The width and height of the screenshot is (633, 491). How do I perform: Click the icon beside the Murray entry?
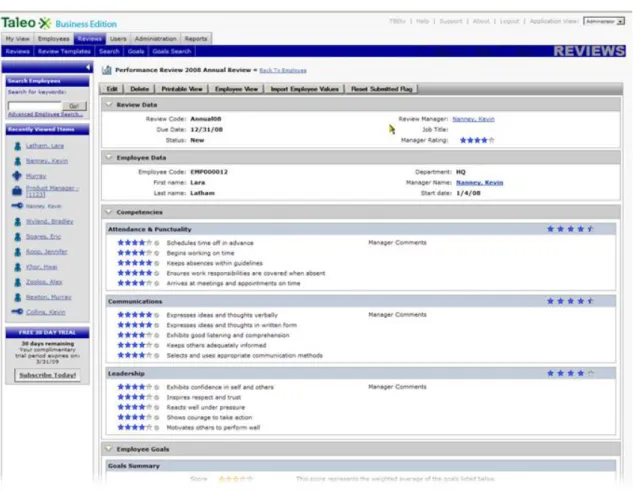point(17,176)
